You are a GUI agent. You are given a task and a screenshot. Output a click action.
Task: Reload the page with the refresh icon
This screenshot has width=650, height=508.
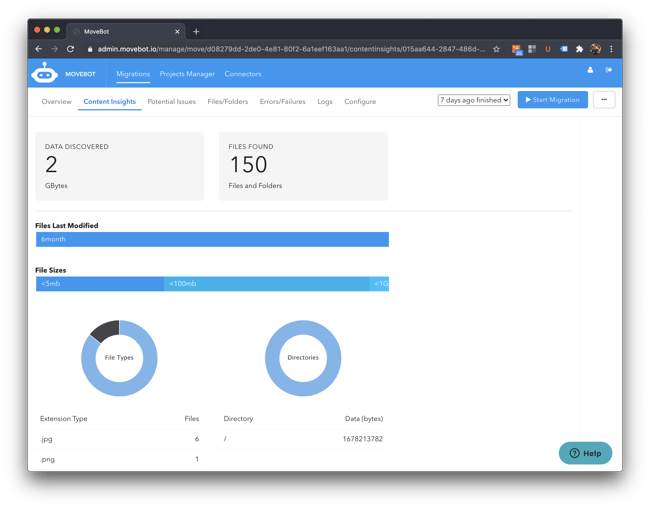pos(71,49)
